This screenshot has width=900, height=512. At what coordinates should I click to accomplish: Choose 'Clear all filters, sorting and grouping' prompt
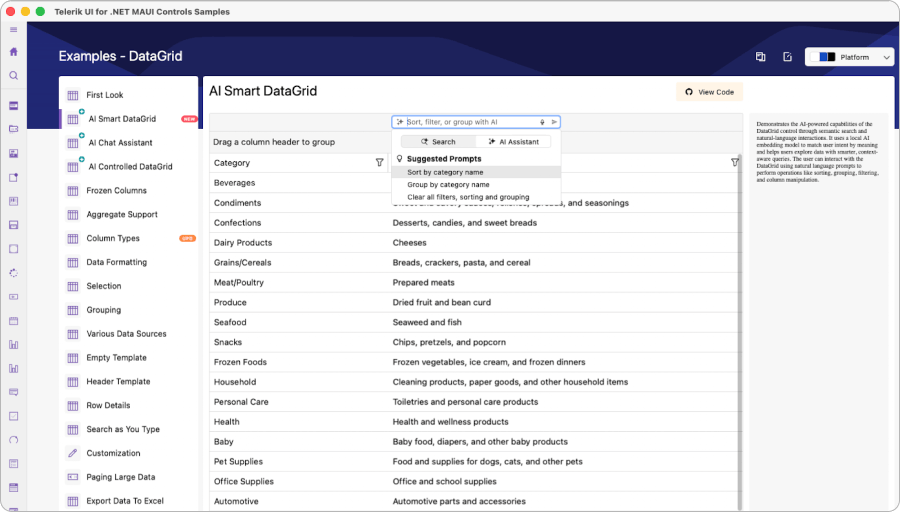click(476, 197)
